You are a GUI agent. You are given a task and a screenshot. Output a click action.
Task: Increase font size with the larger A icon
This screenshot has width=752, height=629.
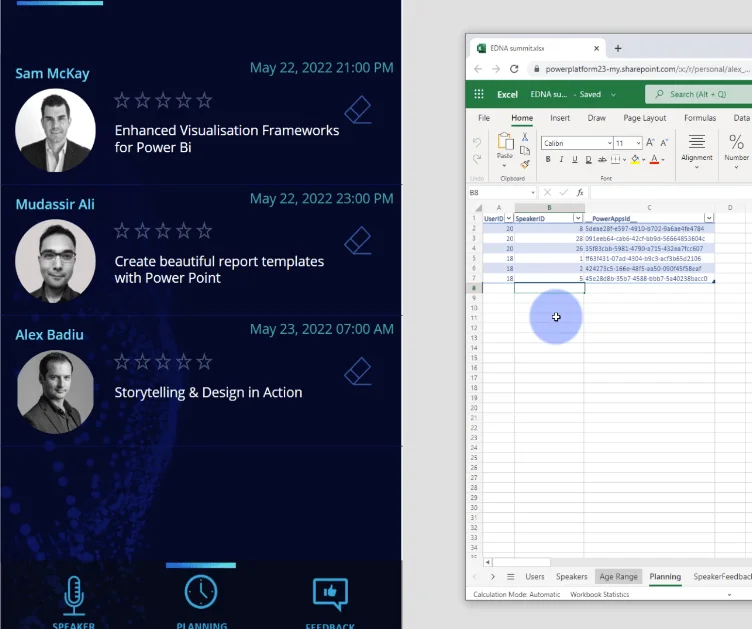click(x=650, y=142)
